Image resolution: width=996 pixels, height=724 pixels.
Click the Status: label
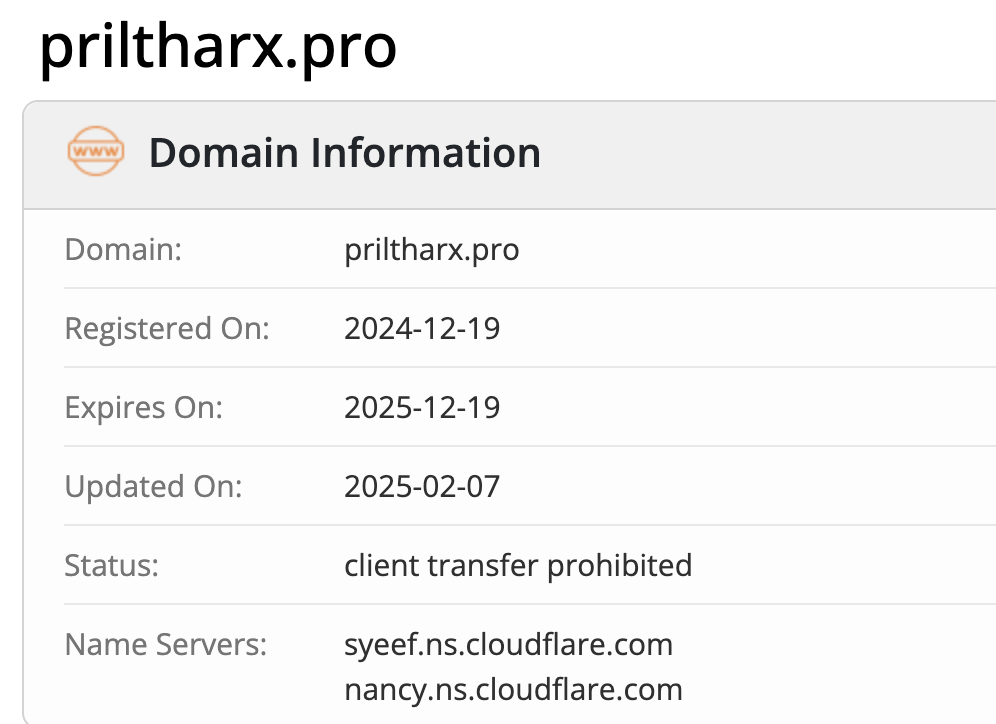[112, 565]
